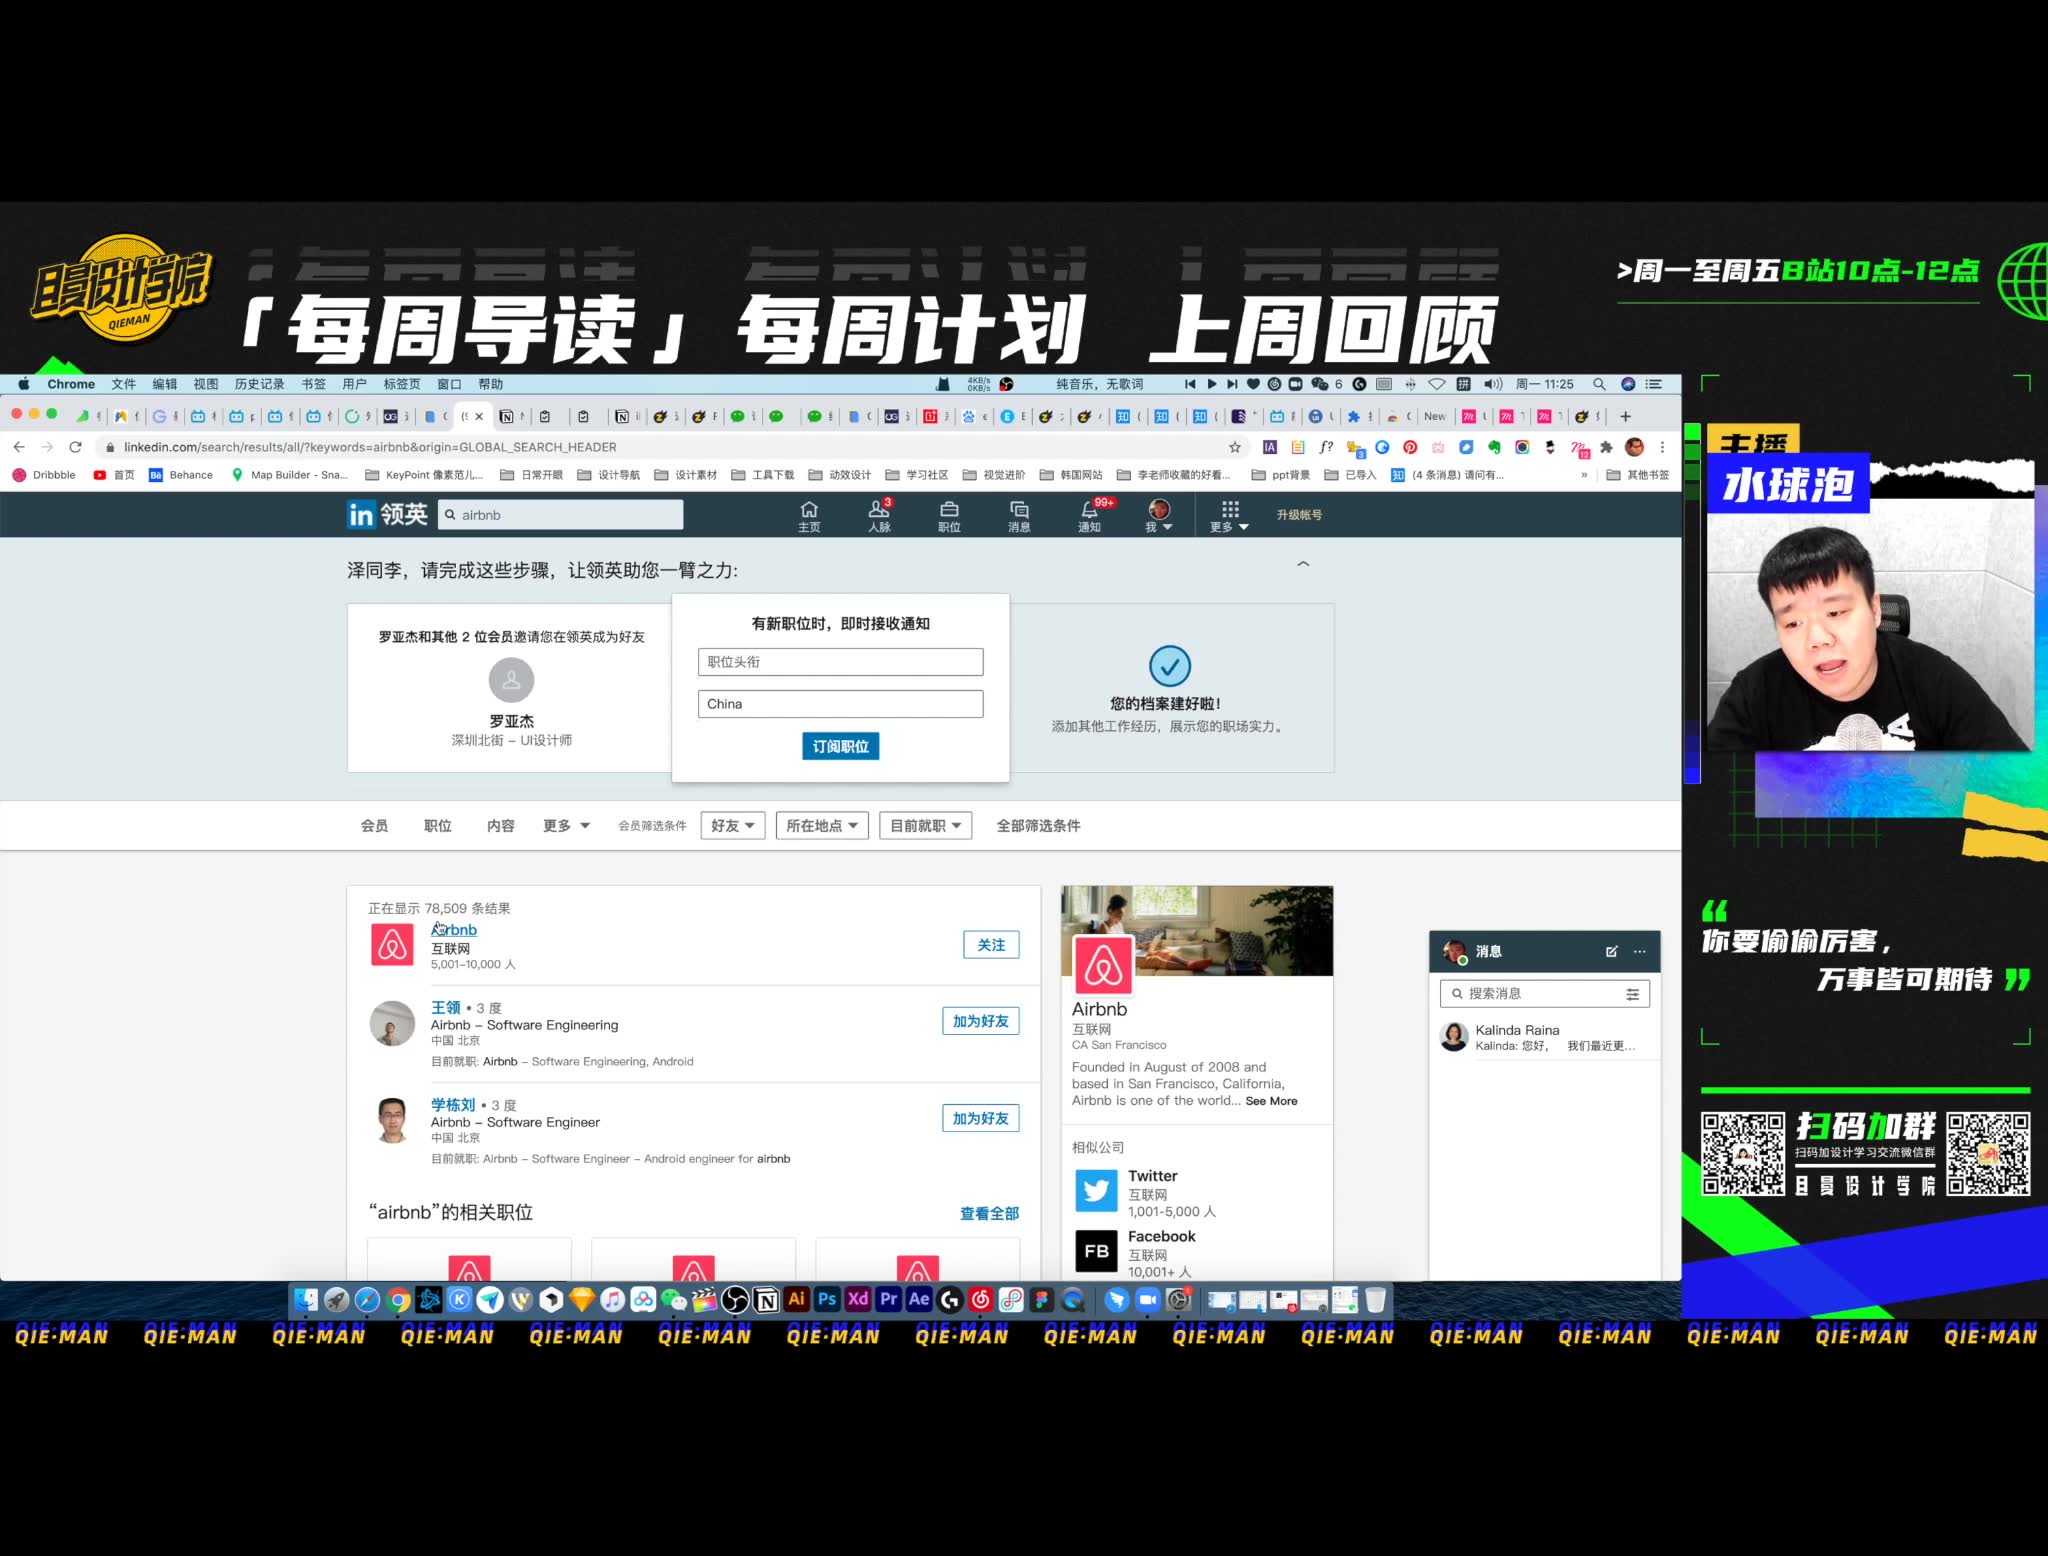The width and height of the screenshot is (2048, 1556).
Task: Click 加为好友 next to 王领
Action: (x=980, y=1021)
